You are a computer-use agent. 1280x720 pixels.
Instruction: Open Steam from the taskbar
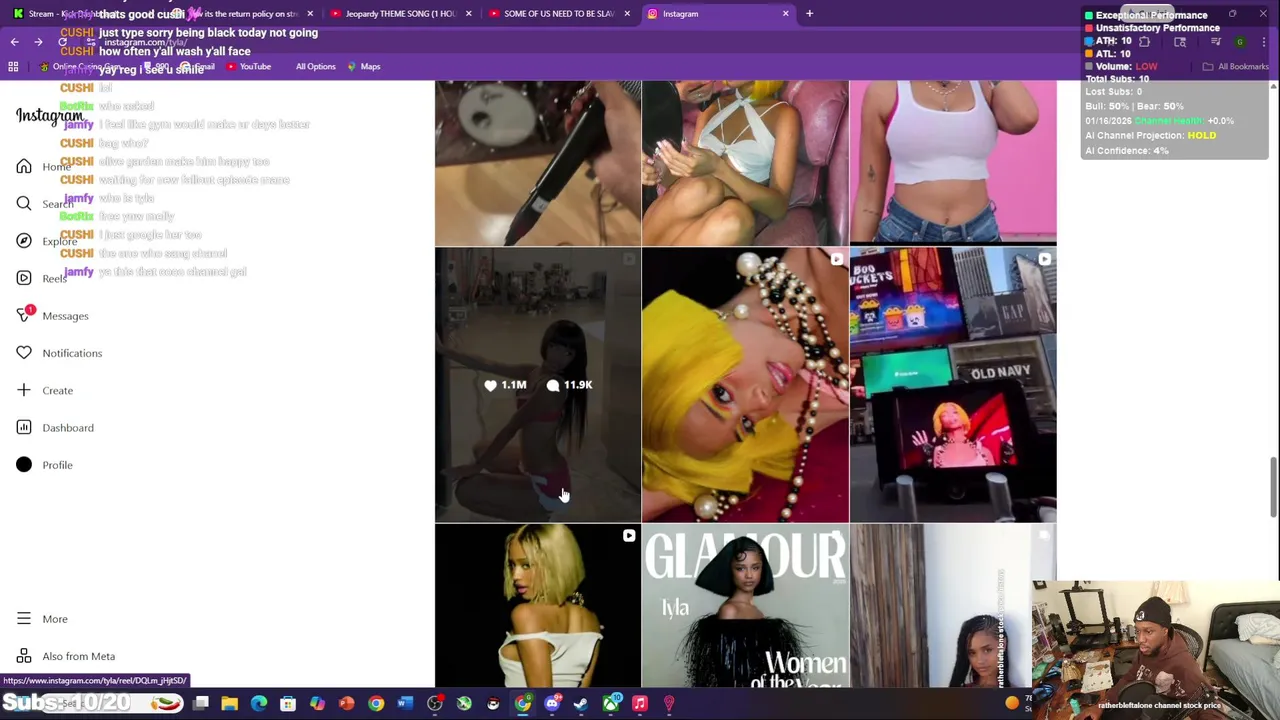coord(581,704)
